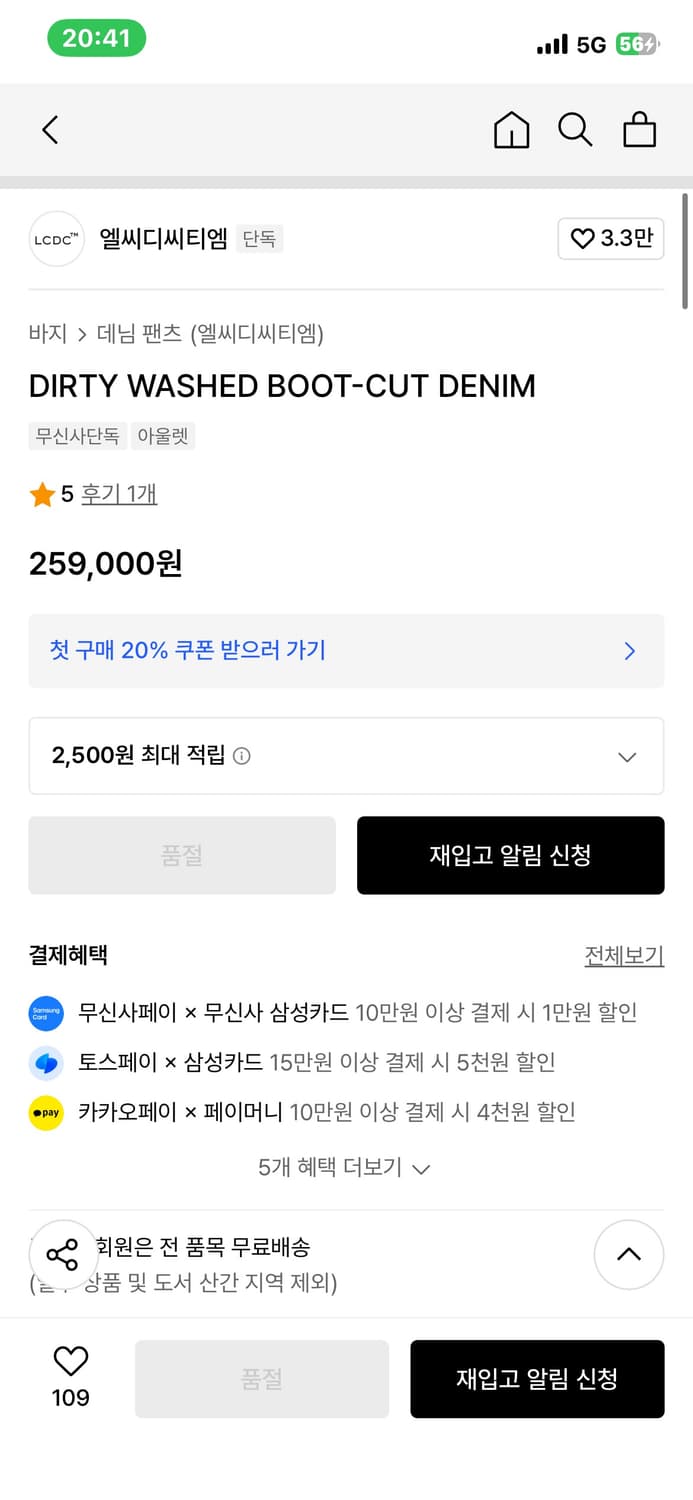Open the 바지 breadcrumb category

[x=48, y=333]
